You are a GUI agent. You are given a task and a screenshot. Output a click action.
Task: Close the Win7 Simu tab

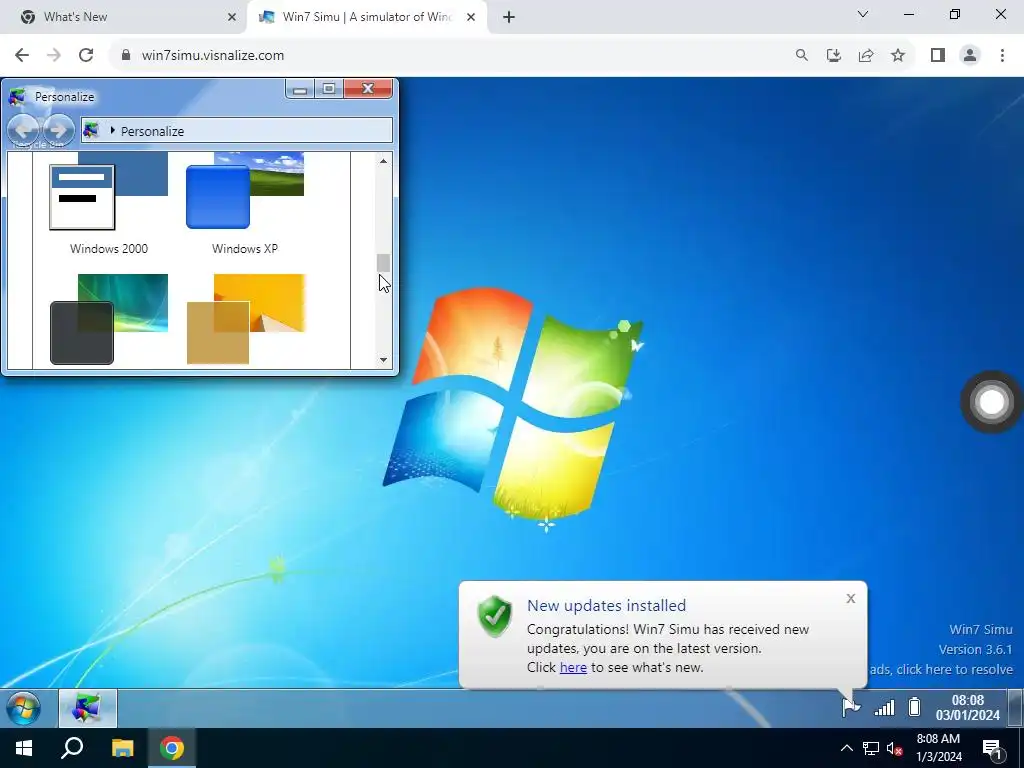[471, 17]
